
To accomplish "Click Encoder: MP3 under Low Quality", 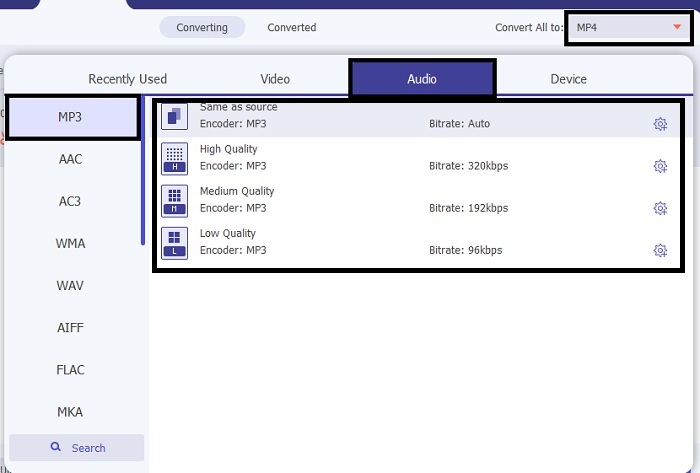I will point(233,250).
